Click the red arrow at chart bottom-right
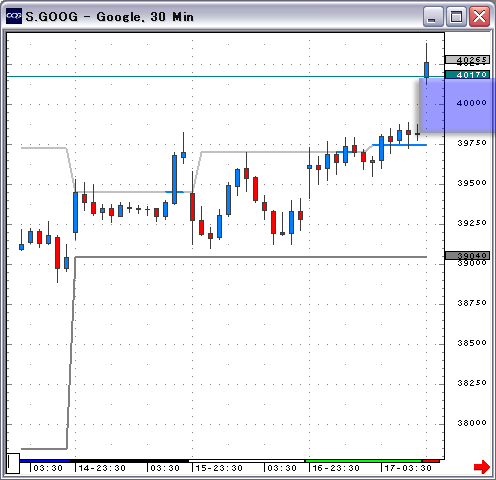The height and width of the screenshot is (480, 496). [482, 466]
